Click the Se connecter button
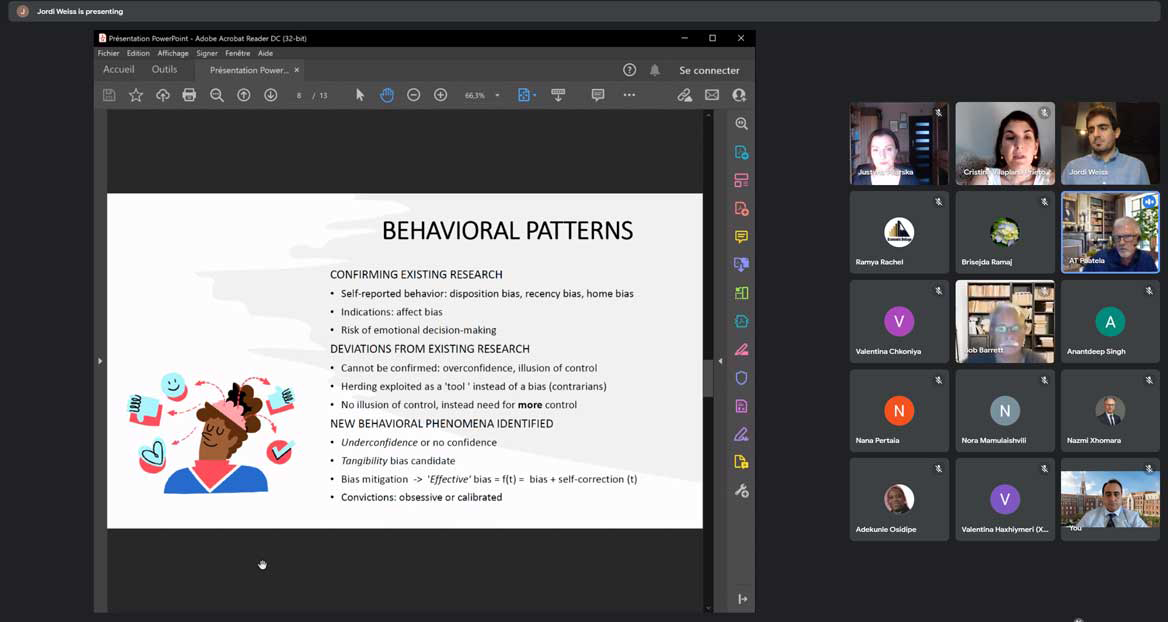The height and width of the screenshot is (622, 1168). point(709,70)
